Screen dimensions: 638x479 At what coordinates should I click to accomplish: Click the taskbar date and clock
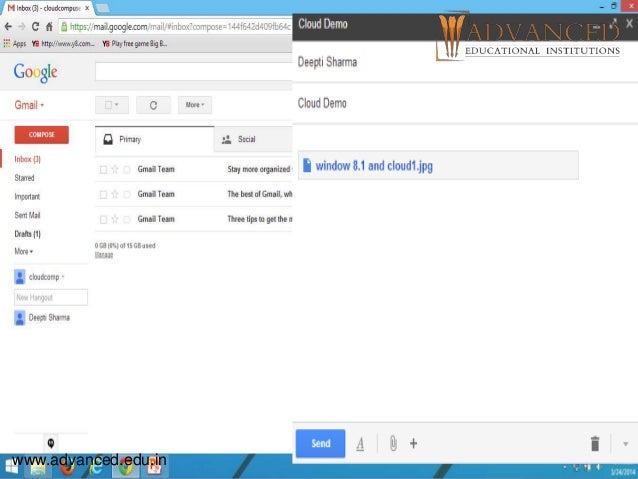623,472
